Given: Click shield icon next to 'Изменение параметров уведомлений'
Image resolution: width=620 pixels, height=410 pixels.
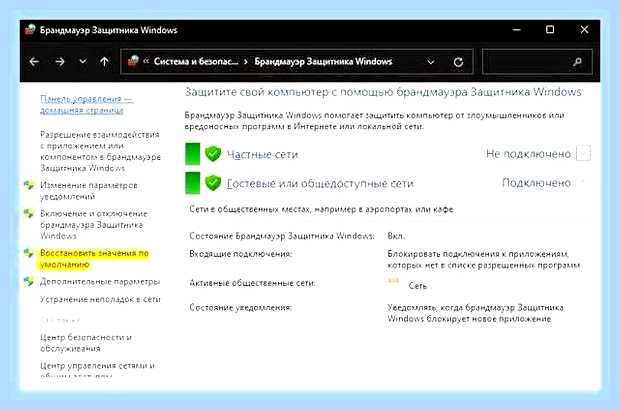Looking at the screenshot, I should click(x=29, y=185).
